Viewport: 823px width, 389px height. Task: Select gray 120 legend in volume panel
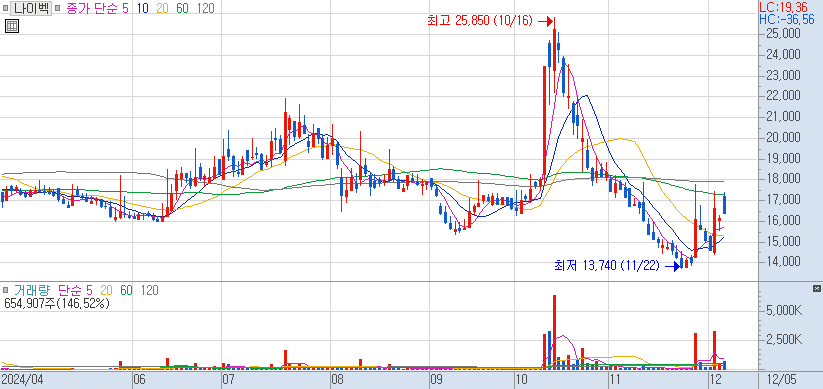[149, 290]
